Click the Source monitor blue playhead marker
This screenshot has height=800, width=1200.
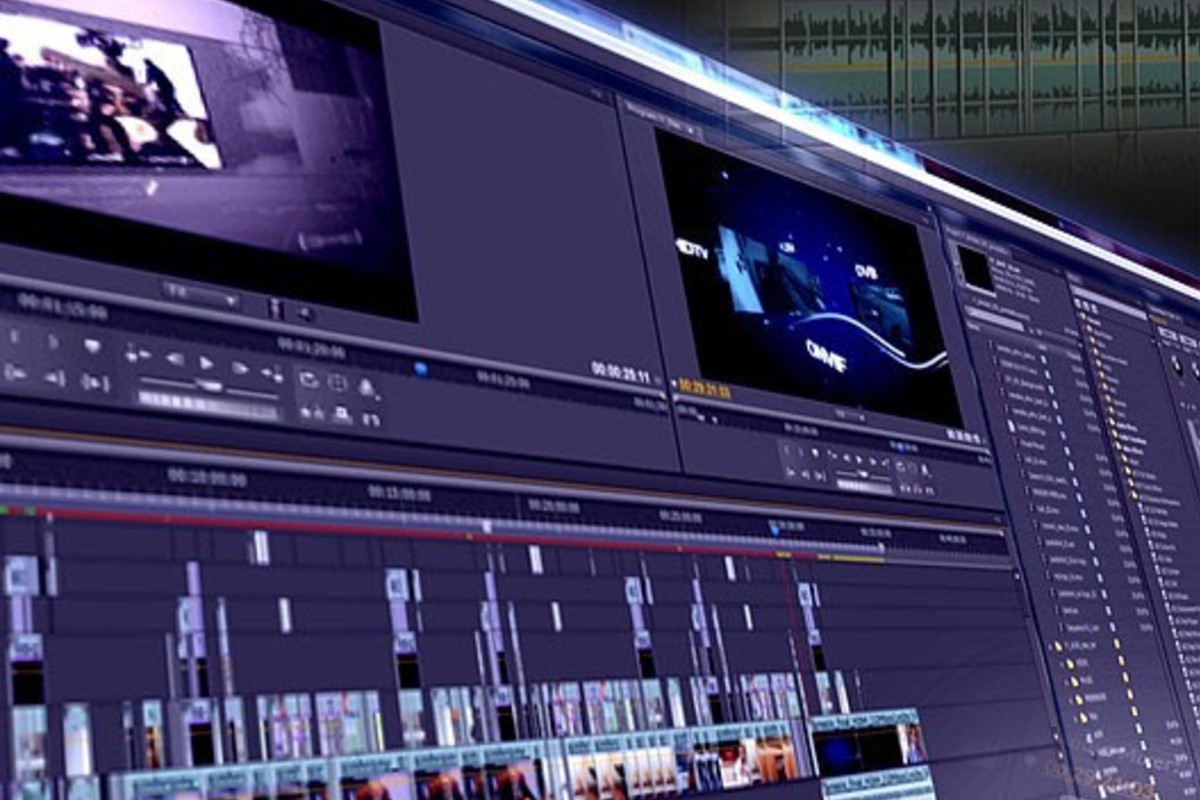click(421, 369)
